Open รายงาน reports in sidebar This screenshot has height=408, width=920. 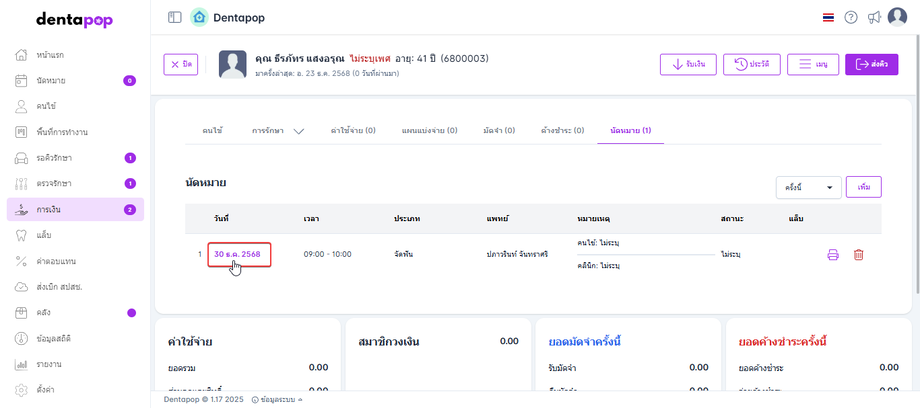coord(50,365)
